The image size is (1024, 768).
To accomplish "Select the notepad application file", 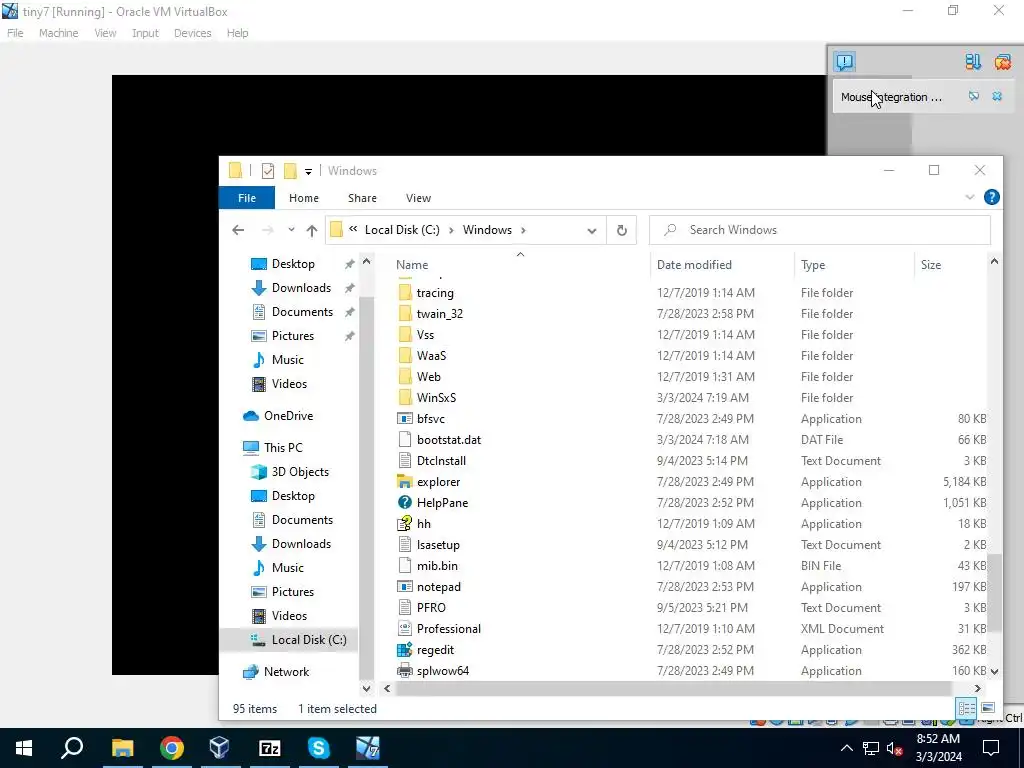I will 438,587.
